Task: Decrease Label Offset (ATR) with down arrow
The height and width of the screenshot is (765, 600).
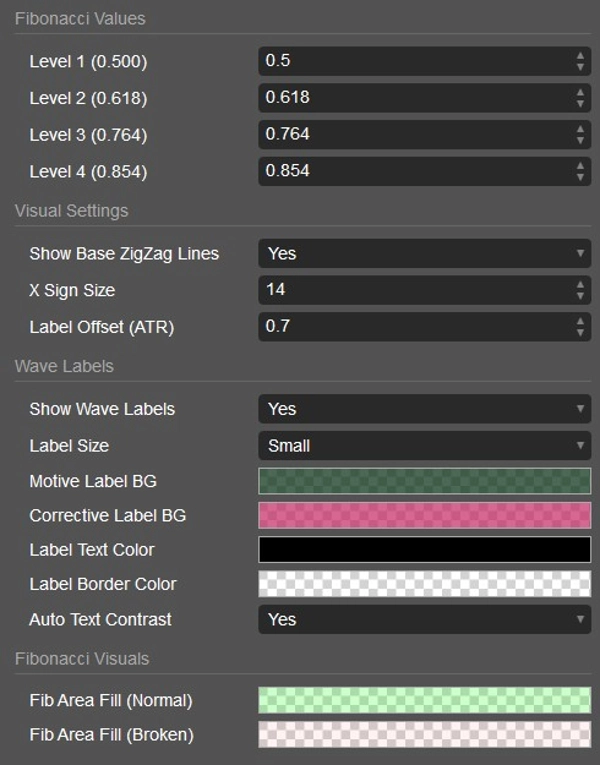Action: click(x=580, y=333)
